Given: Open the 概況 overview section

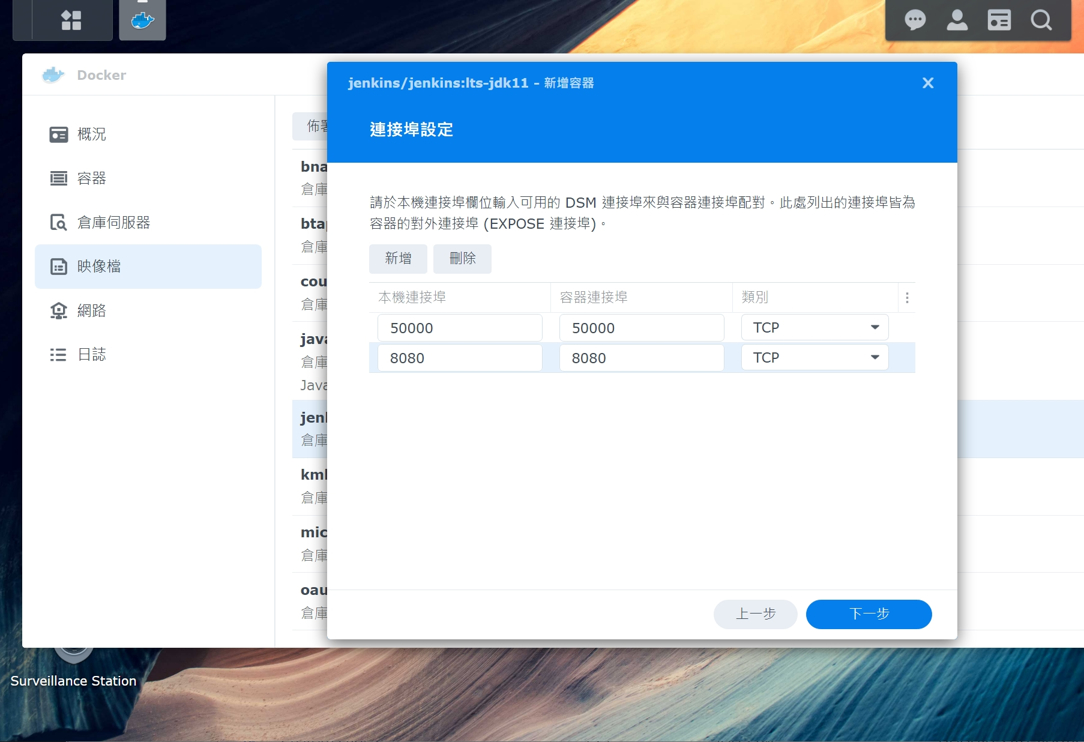Looking at the screenshot, I should pyautogui.click(x=148, y=134).
